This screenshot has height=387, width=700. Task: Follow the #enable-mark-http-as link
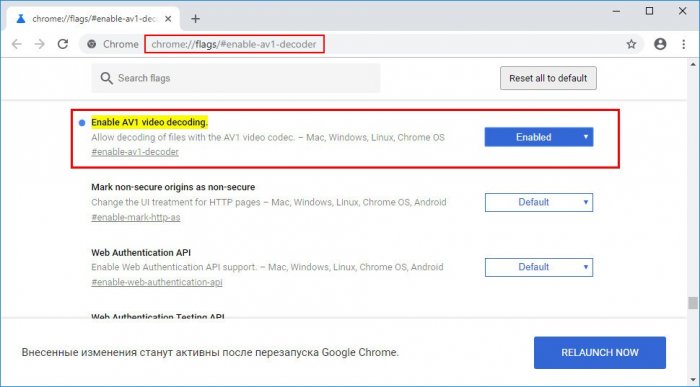pyautogui.click(x=136, y=217)
